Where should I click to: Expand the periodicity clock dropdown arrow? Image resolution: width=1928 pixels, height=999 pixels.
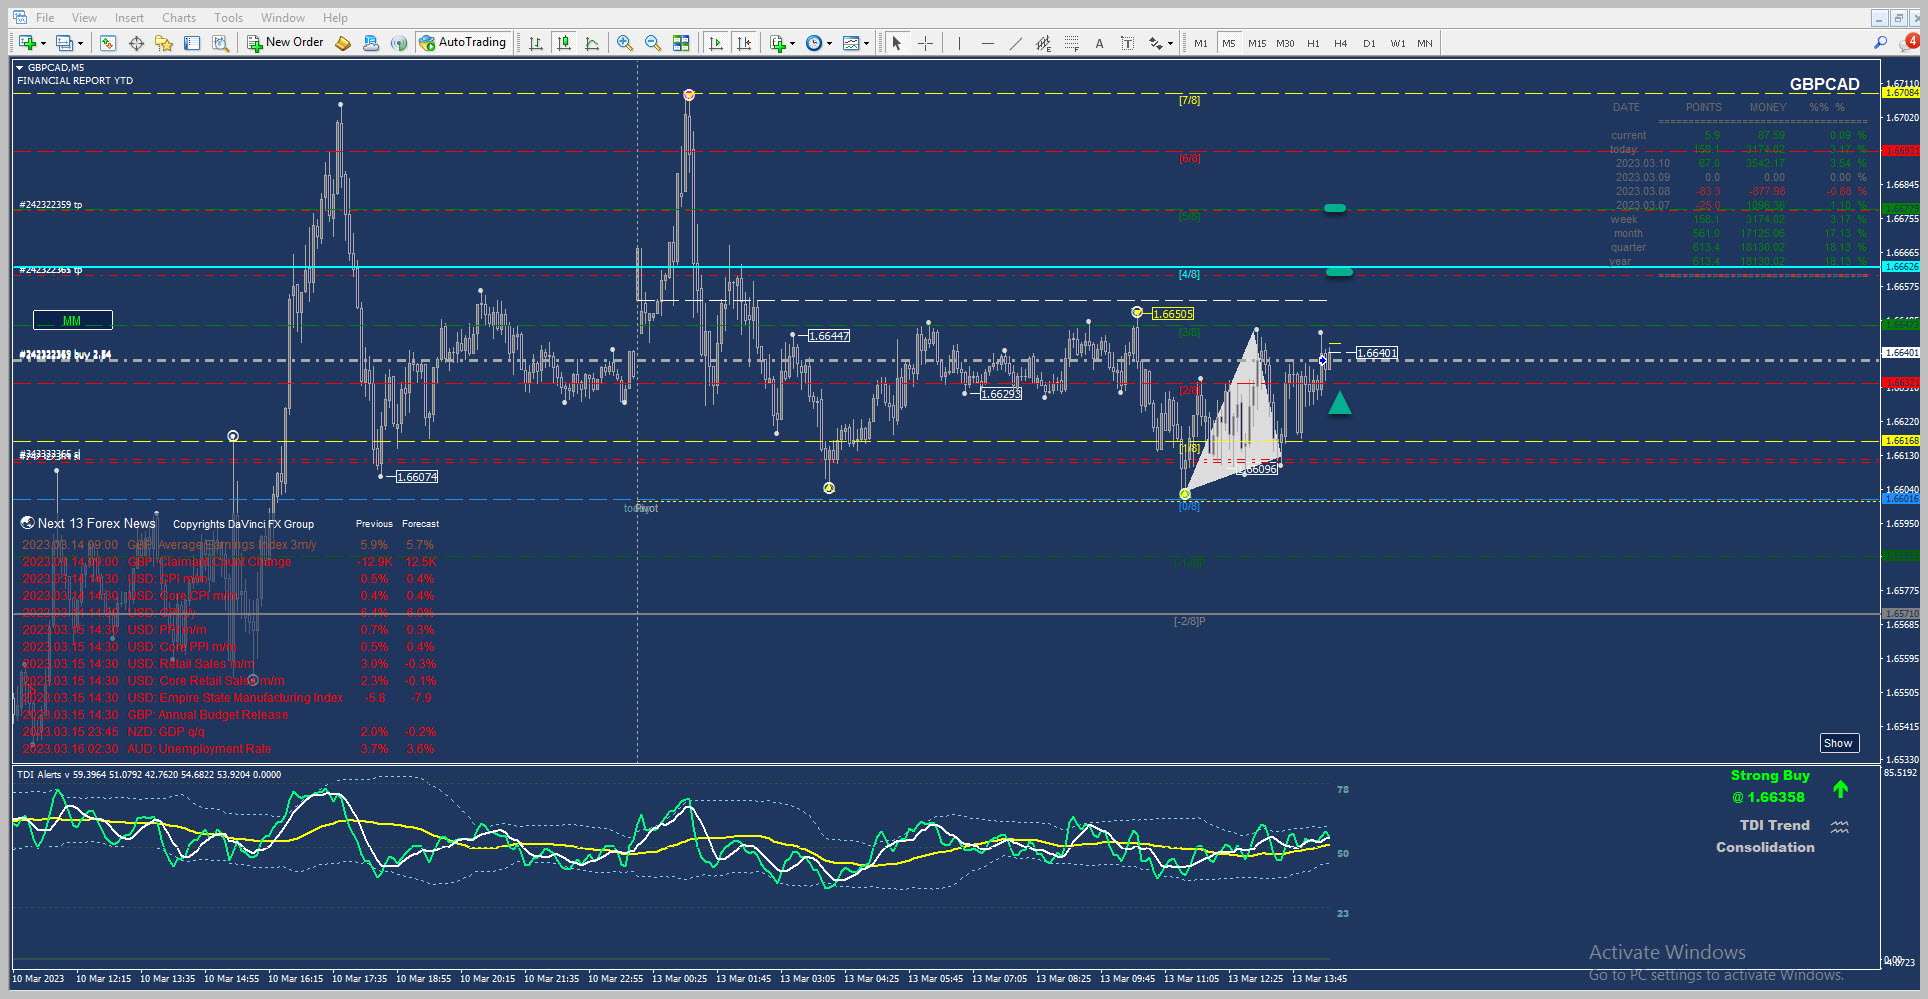tap(829, 44)
